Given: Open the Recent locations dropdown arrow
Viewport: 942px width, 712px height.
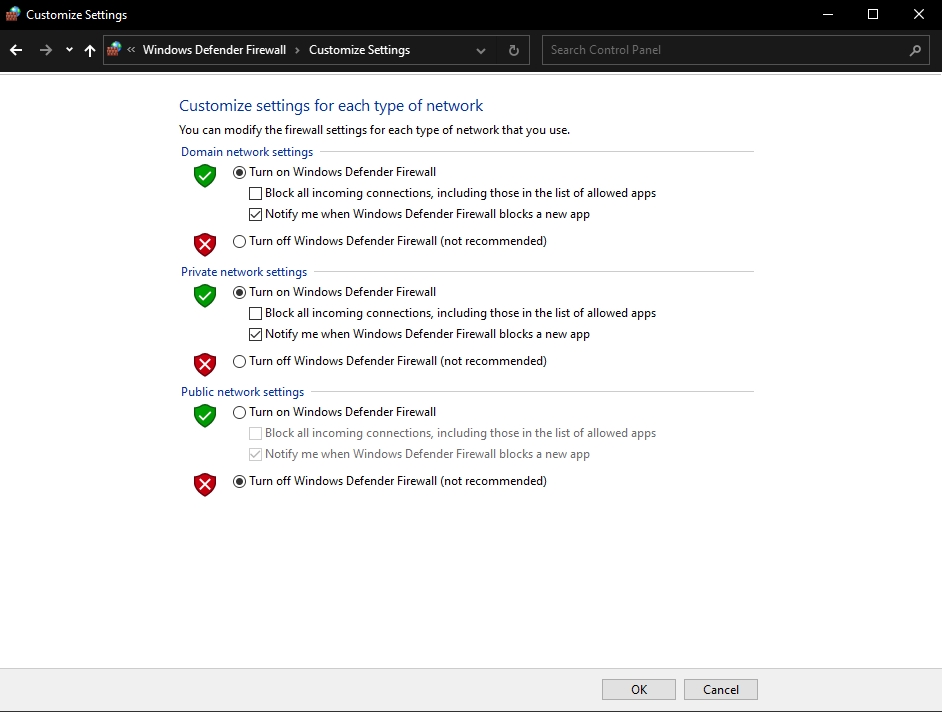Looking at the screenshot, I should click(x=69, y=50).
